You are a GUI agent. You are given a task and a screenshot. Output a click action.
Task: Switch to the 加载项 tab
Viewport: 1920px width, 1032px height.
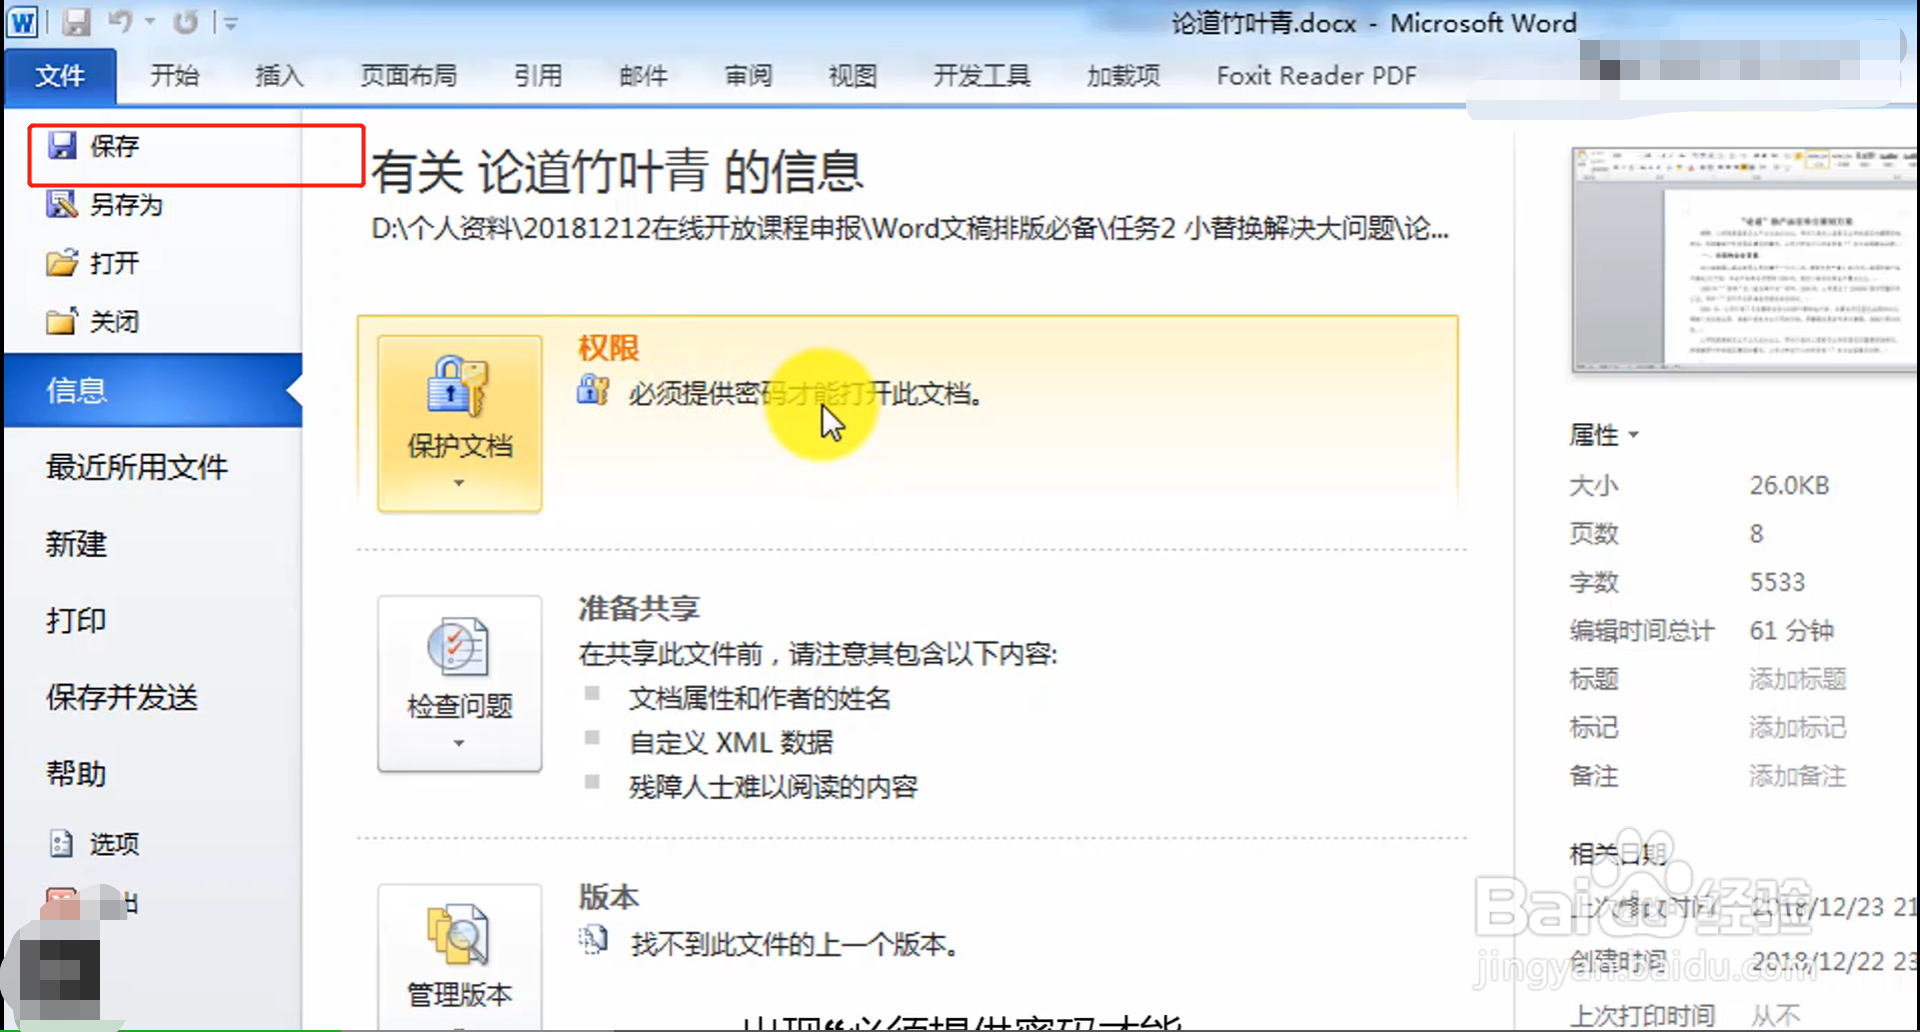[x=1123, y=76]
